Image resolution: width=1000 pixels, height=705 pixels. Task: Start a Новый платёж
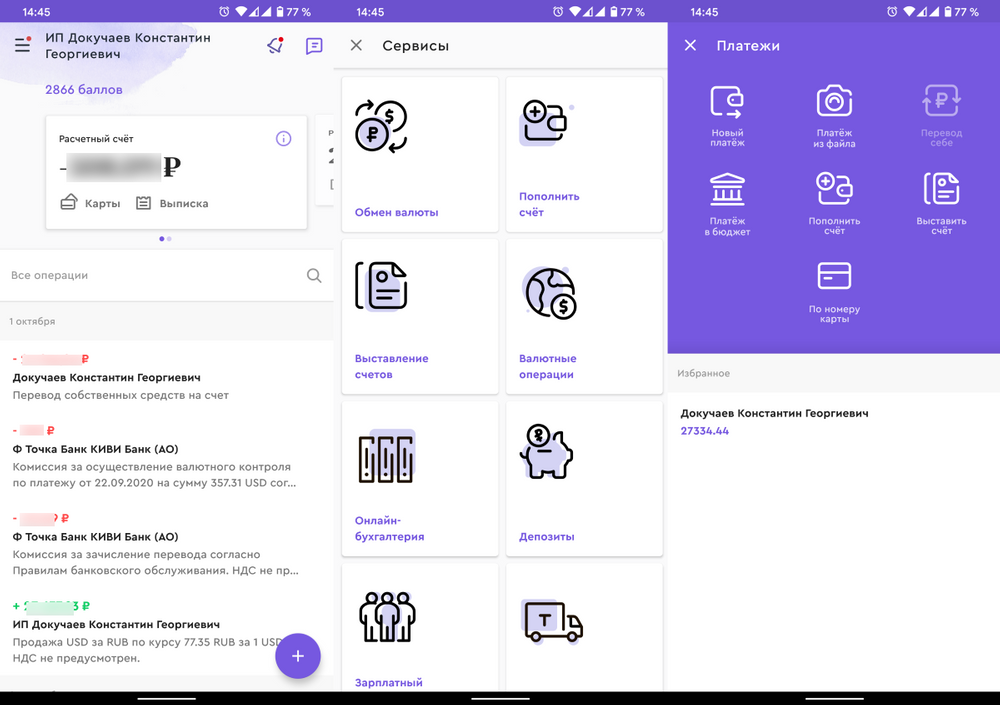727,116
